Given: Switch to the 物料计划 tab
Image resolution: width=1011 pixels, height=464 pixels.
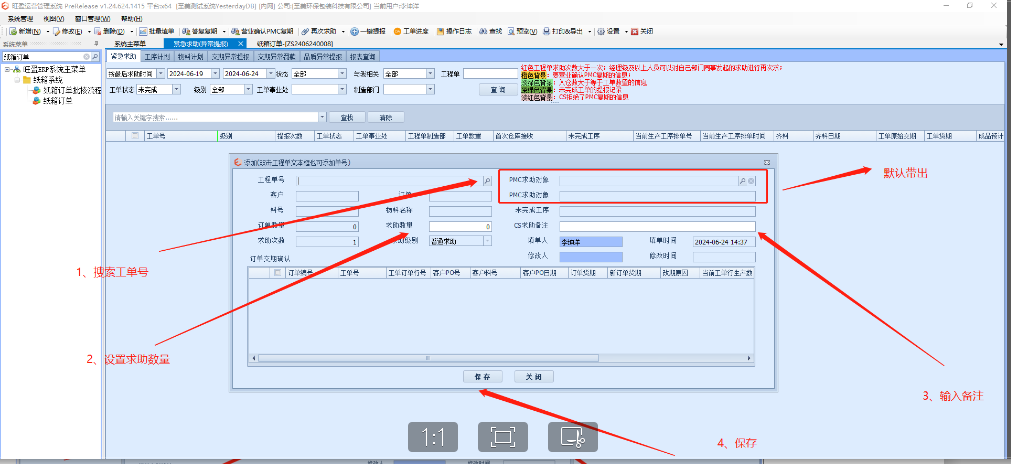Looking at the screenshot, I should [191, 57].
